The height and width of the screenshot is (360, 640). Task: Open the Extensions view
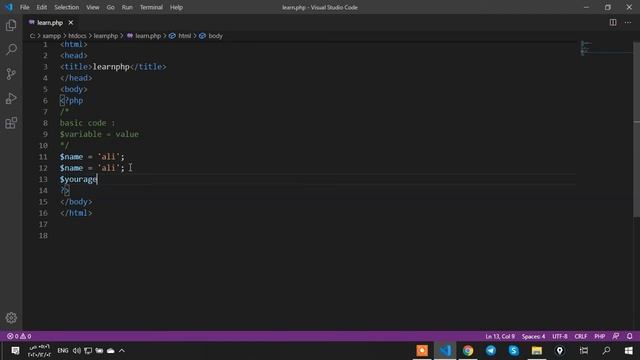pyautogui.click(x=11, y=123)
